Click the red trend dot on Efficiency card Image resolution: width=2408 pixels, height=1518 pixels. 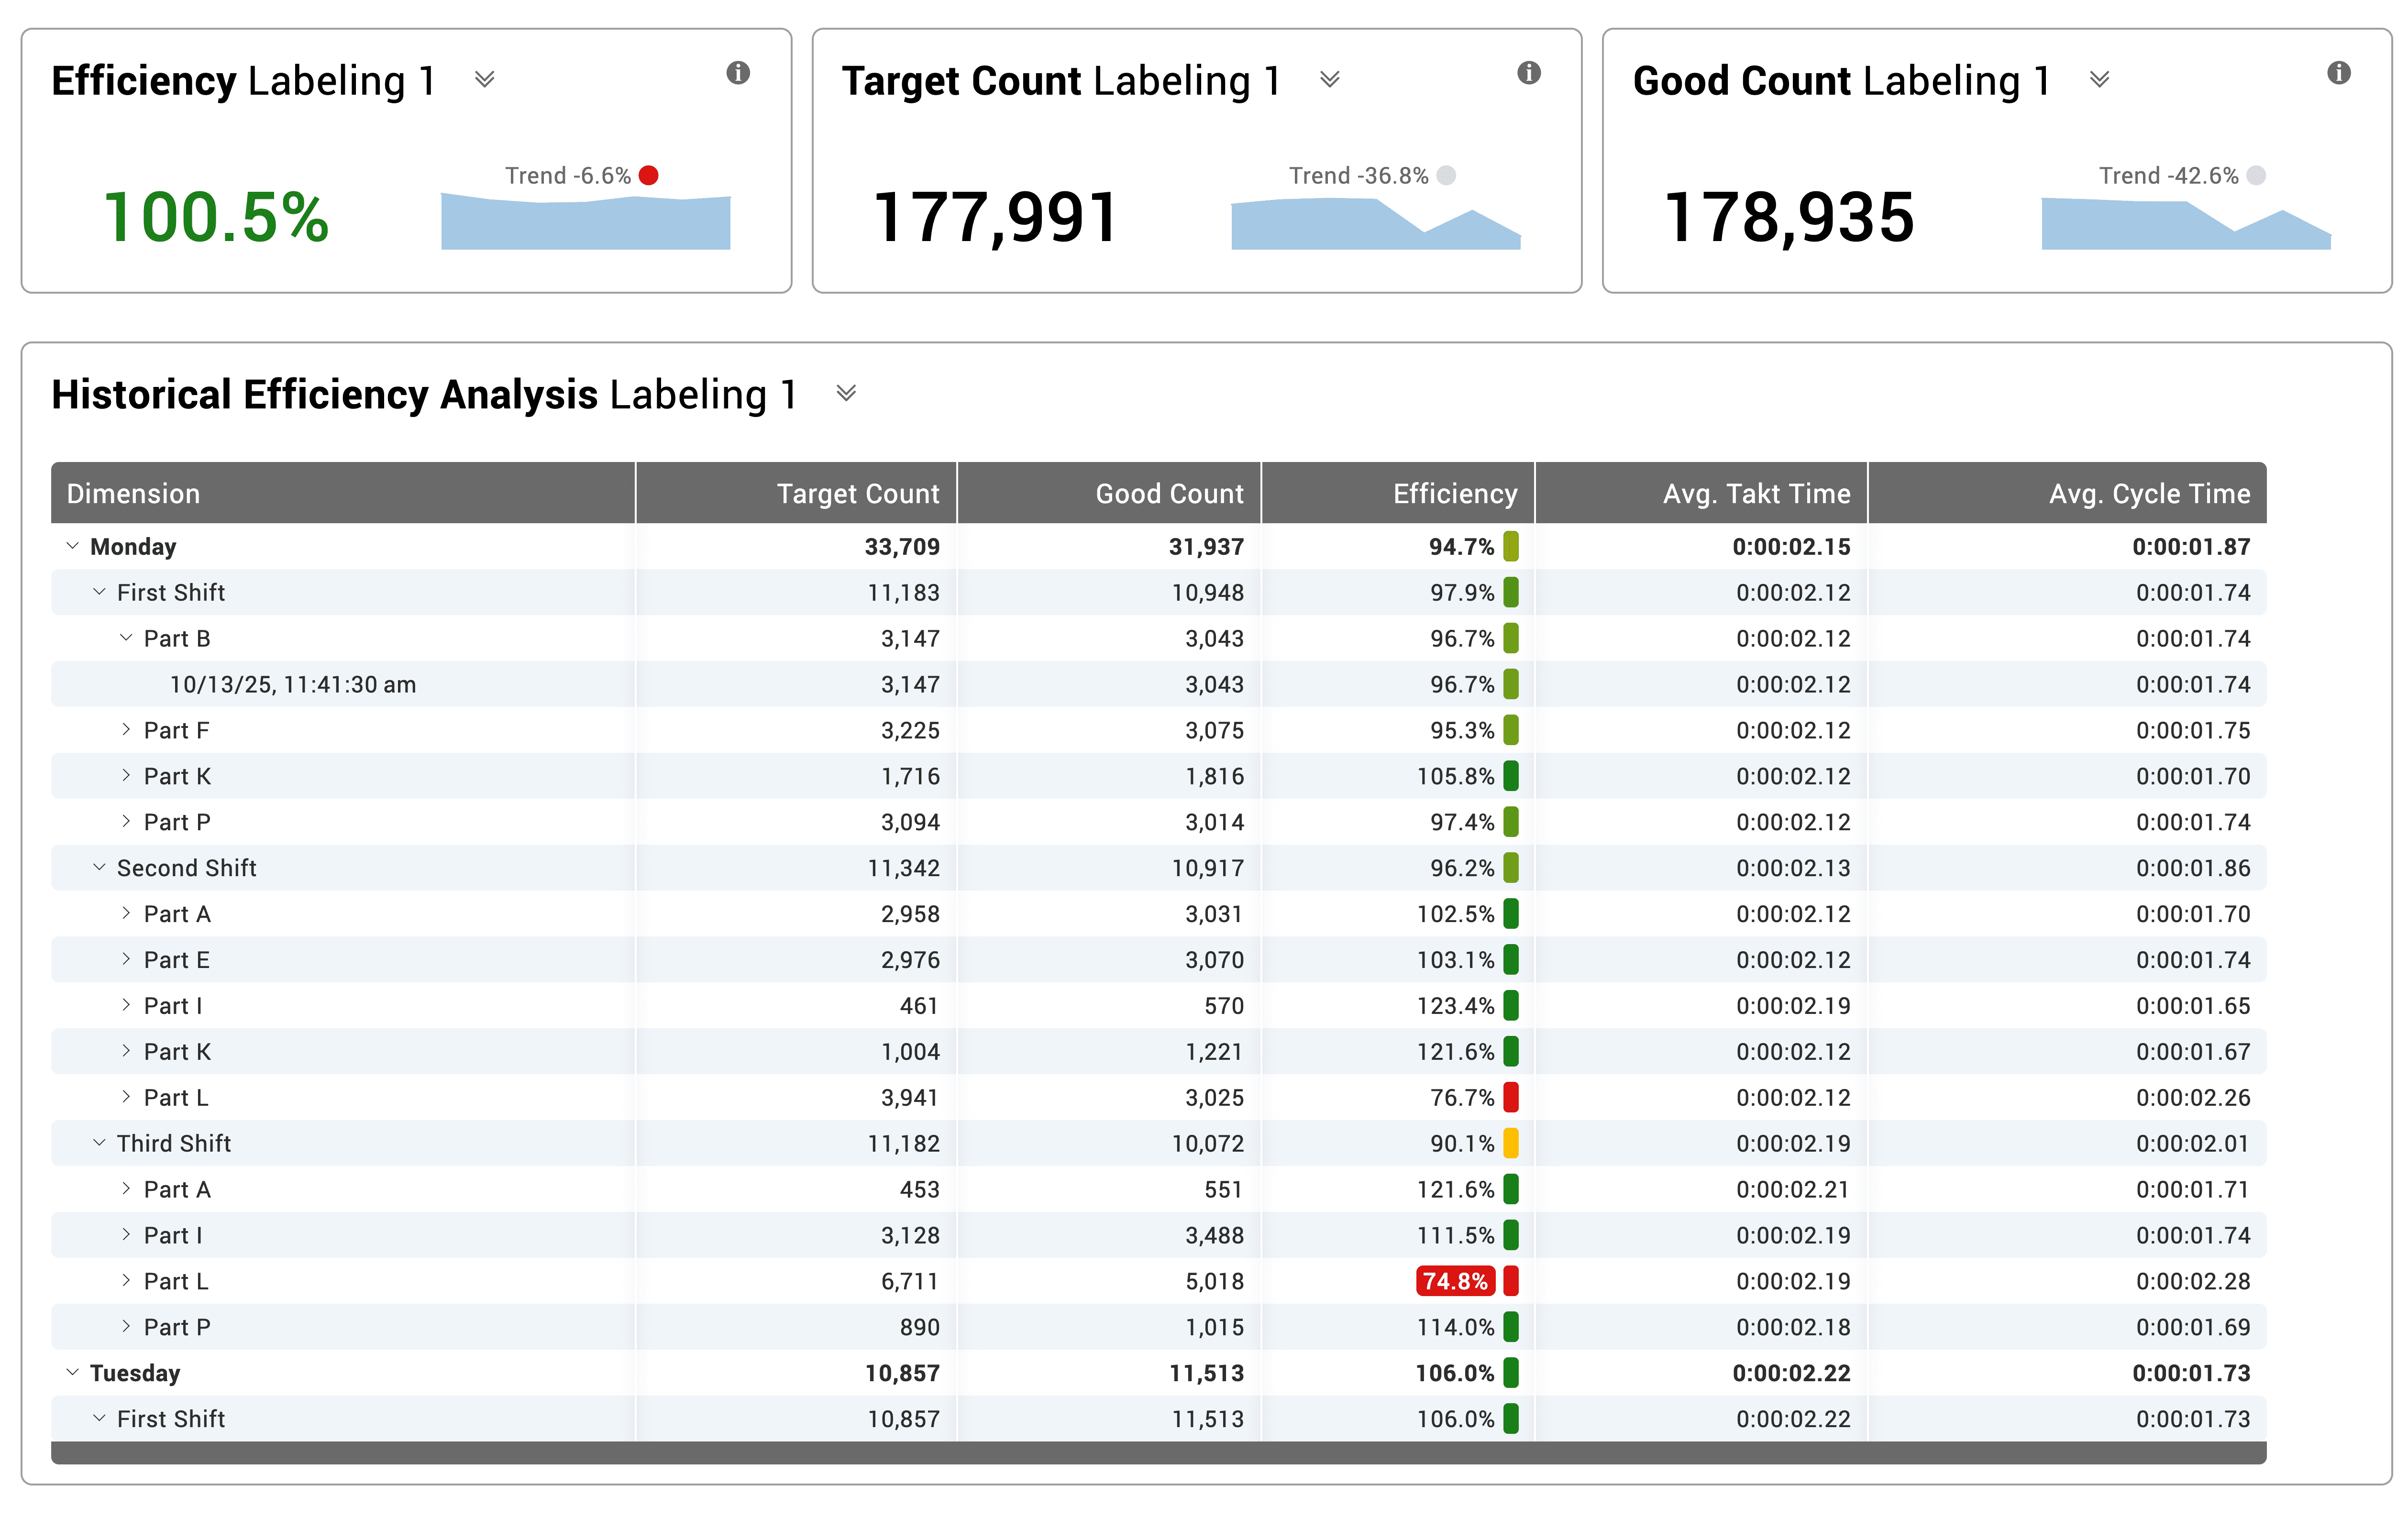point(649,175)
